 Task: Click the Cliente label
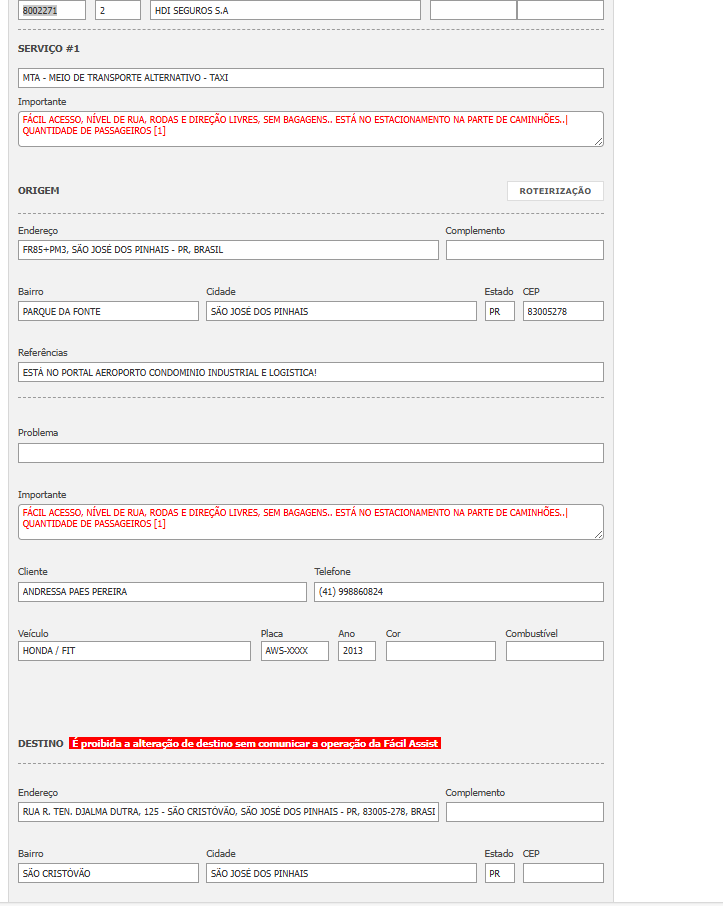click(33, 571)
